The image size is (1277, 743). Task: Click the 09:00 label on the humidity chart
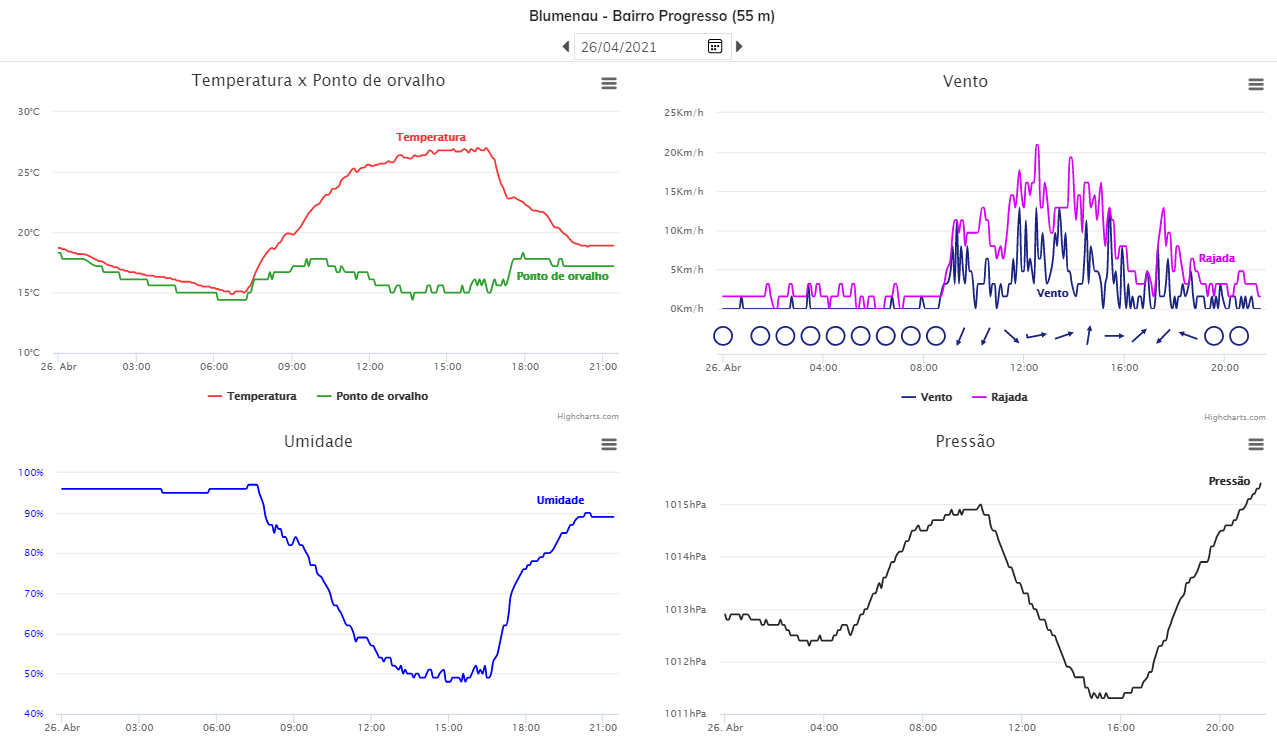[293, 728]
